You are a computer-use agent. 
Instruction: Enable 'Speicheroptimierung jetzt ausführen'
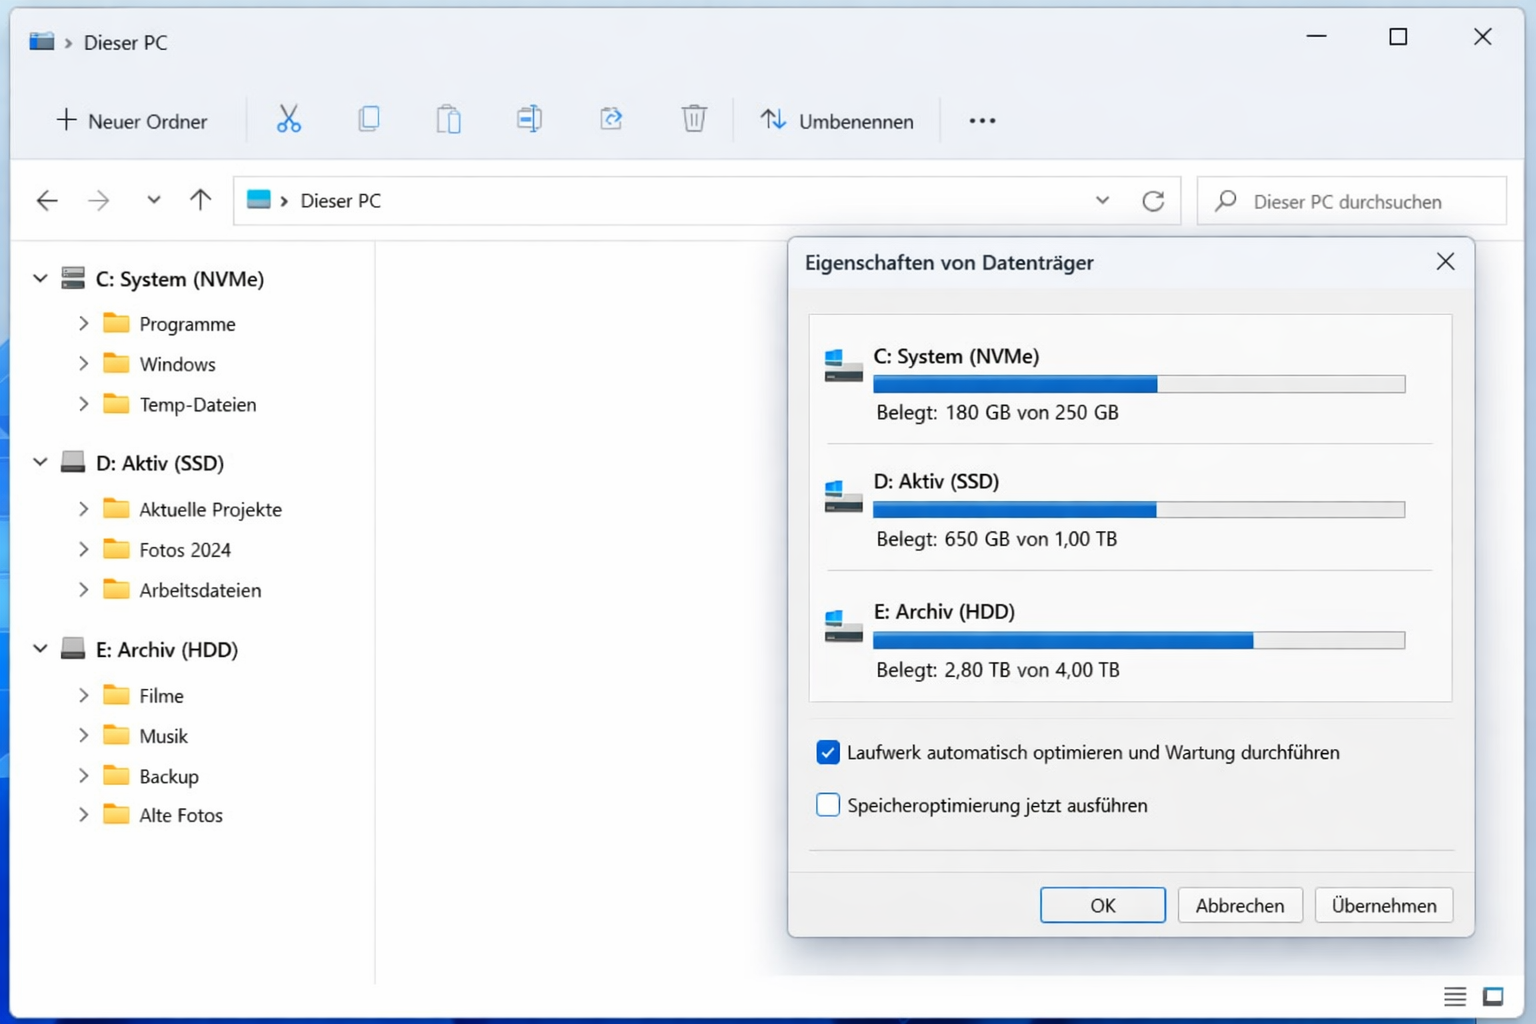827,804
